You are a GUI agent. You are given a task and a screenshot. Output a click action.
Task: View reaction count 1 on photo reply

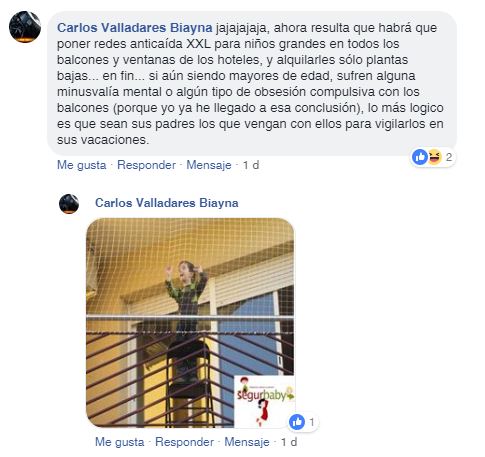[312, 422]
